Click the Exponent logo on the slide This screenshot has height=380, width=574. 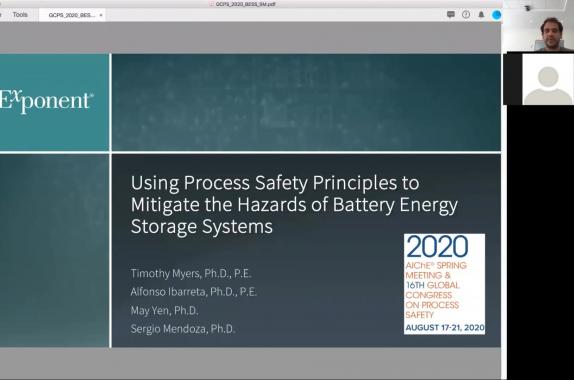(x=46, y=101)
